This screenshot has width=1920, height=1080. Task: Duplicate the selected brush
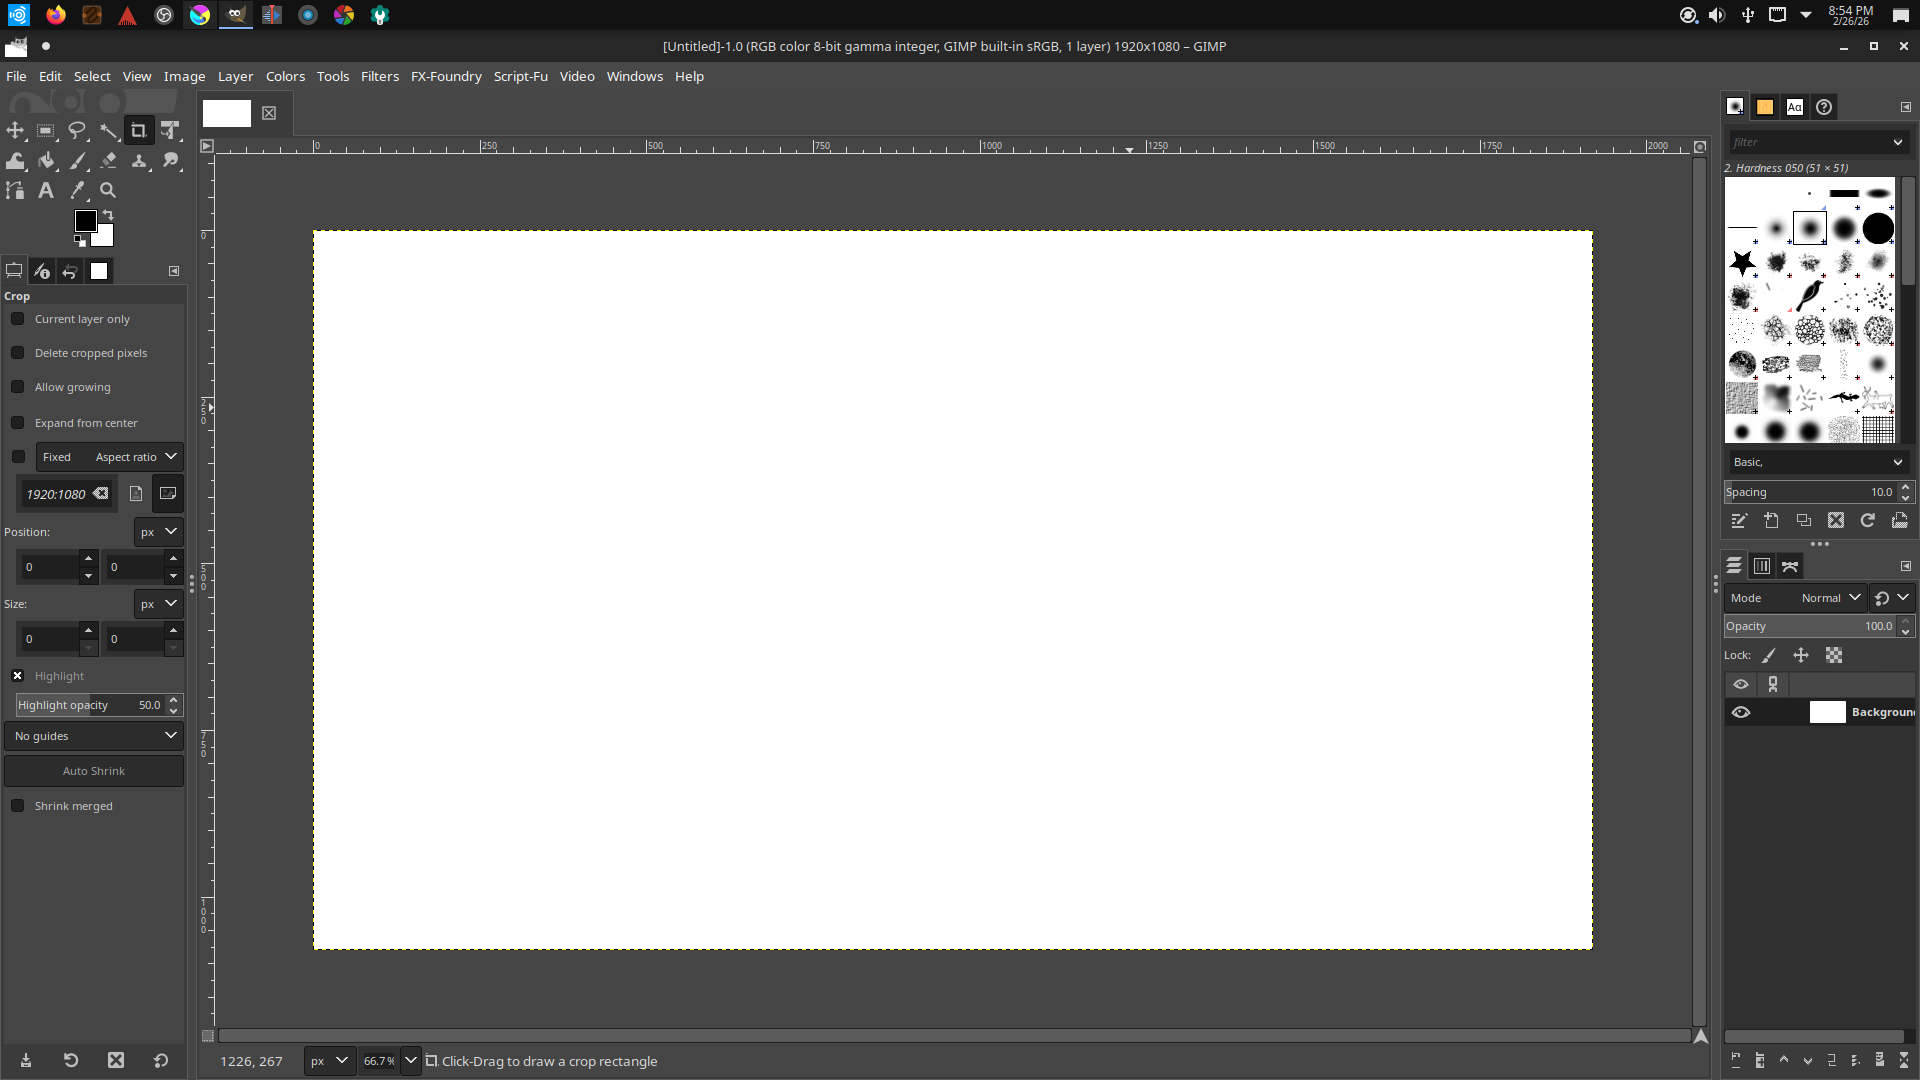coord(1803,520)
